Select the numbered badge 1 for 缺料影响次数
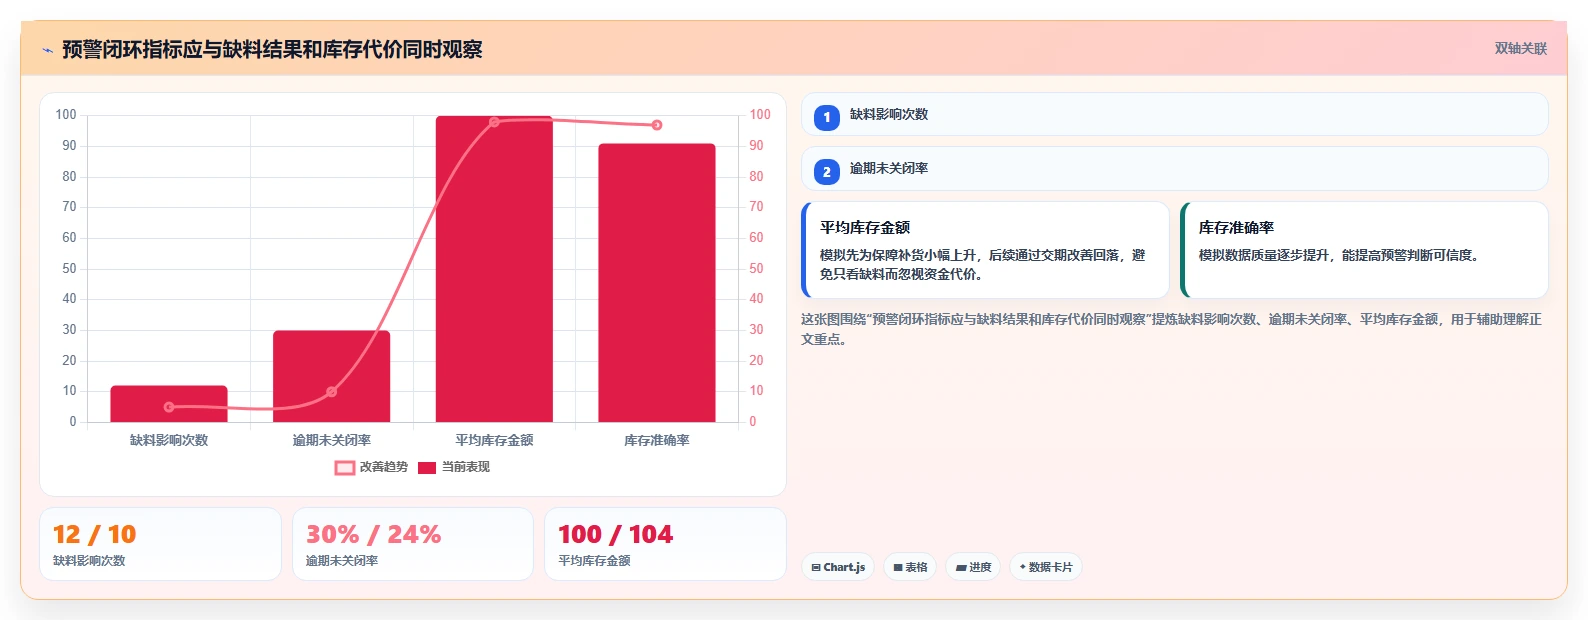This screenshot has height=620, width=1588. point(827,117)
